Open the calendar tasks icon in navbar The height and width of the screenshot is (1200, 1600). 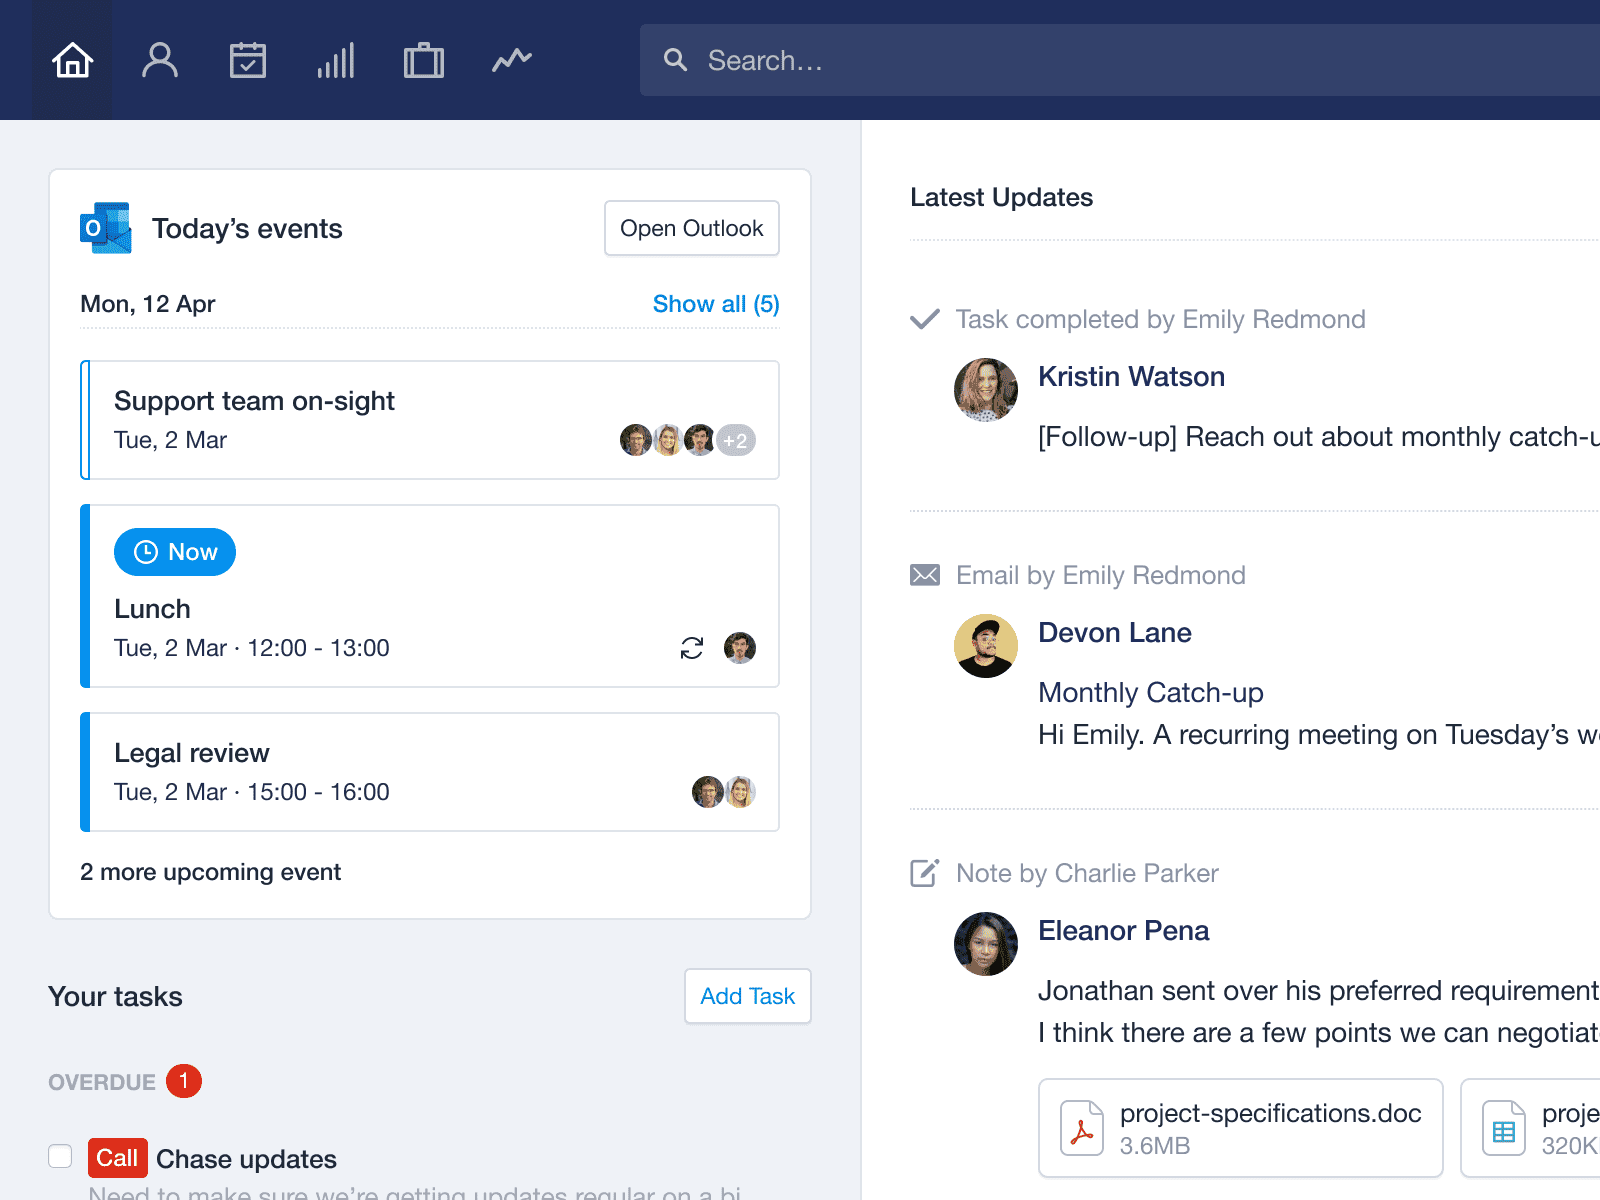pyautogui.click(x=248, y=60)
